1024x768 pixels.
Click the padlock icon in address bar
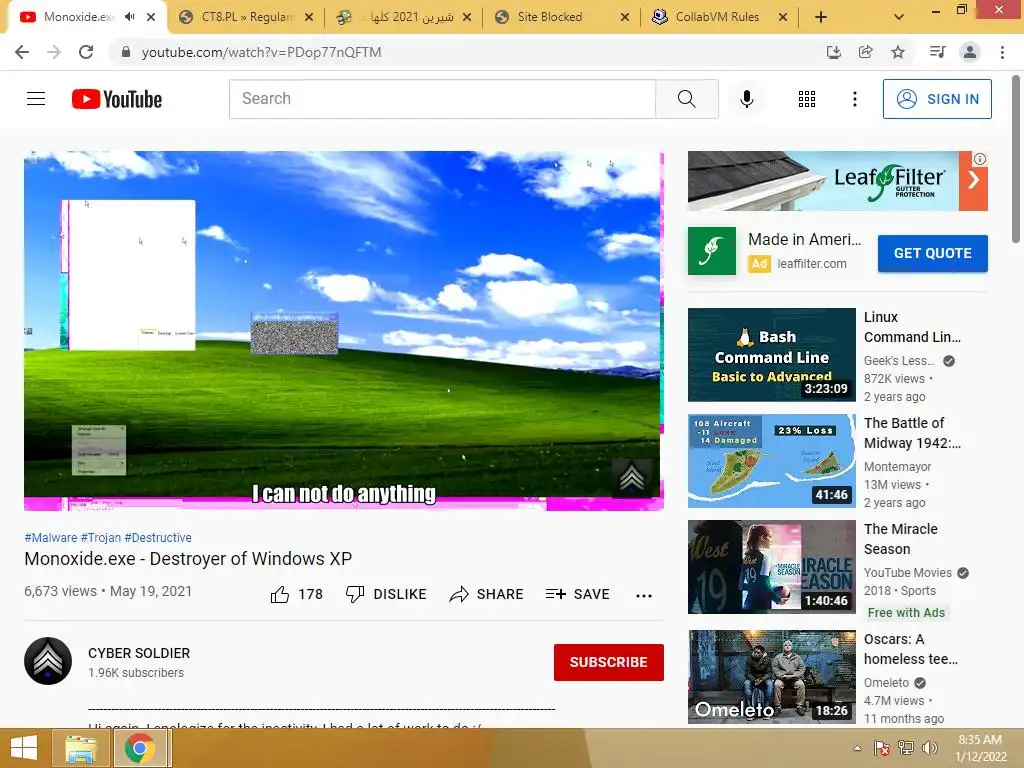(126, 52)
